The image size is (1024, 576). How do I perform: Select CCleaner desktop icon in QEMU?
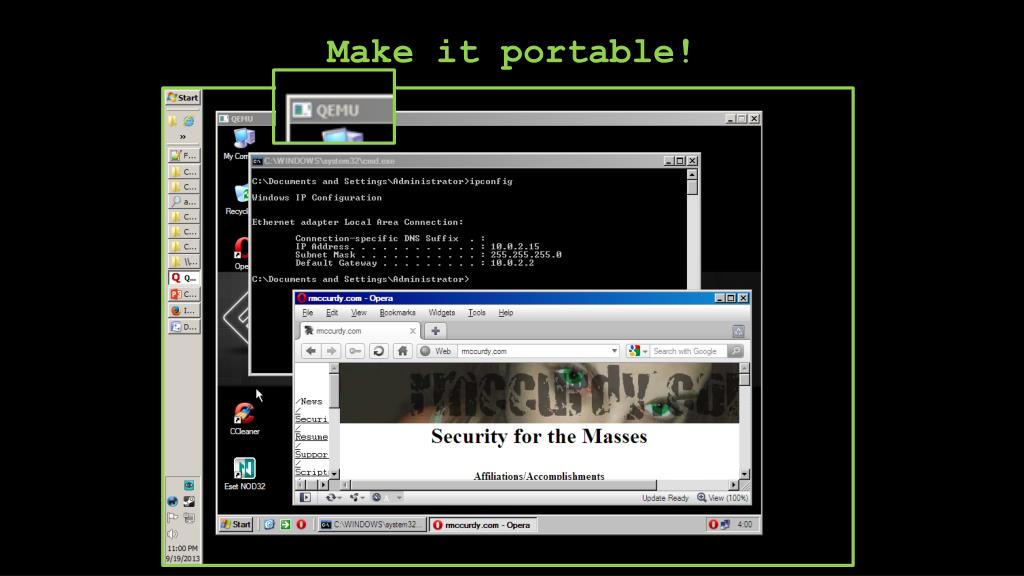click(x=244, y=419)
